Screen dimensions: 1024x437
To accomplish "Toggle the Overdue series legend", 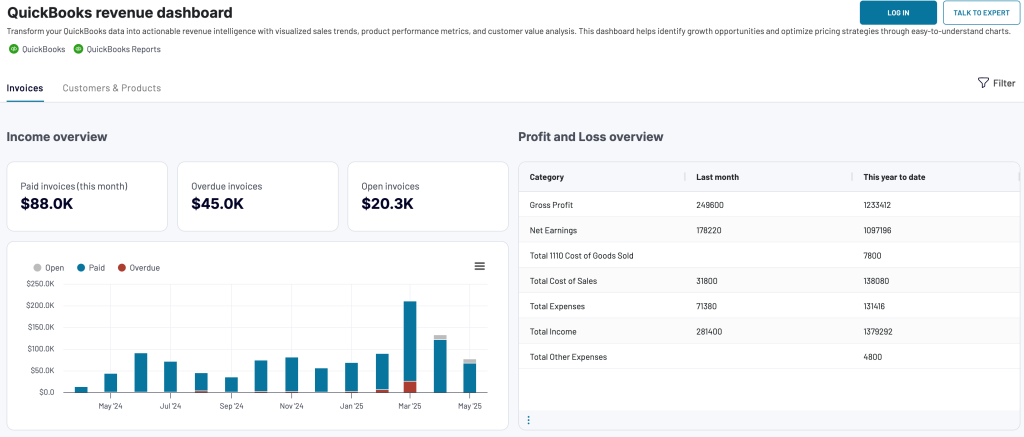I will [x=138, y=268].
